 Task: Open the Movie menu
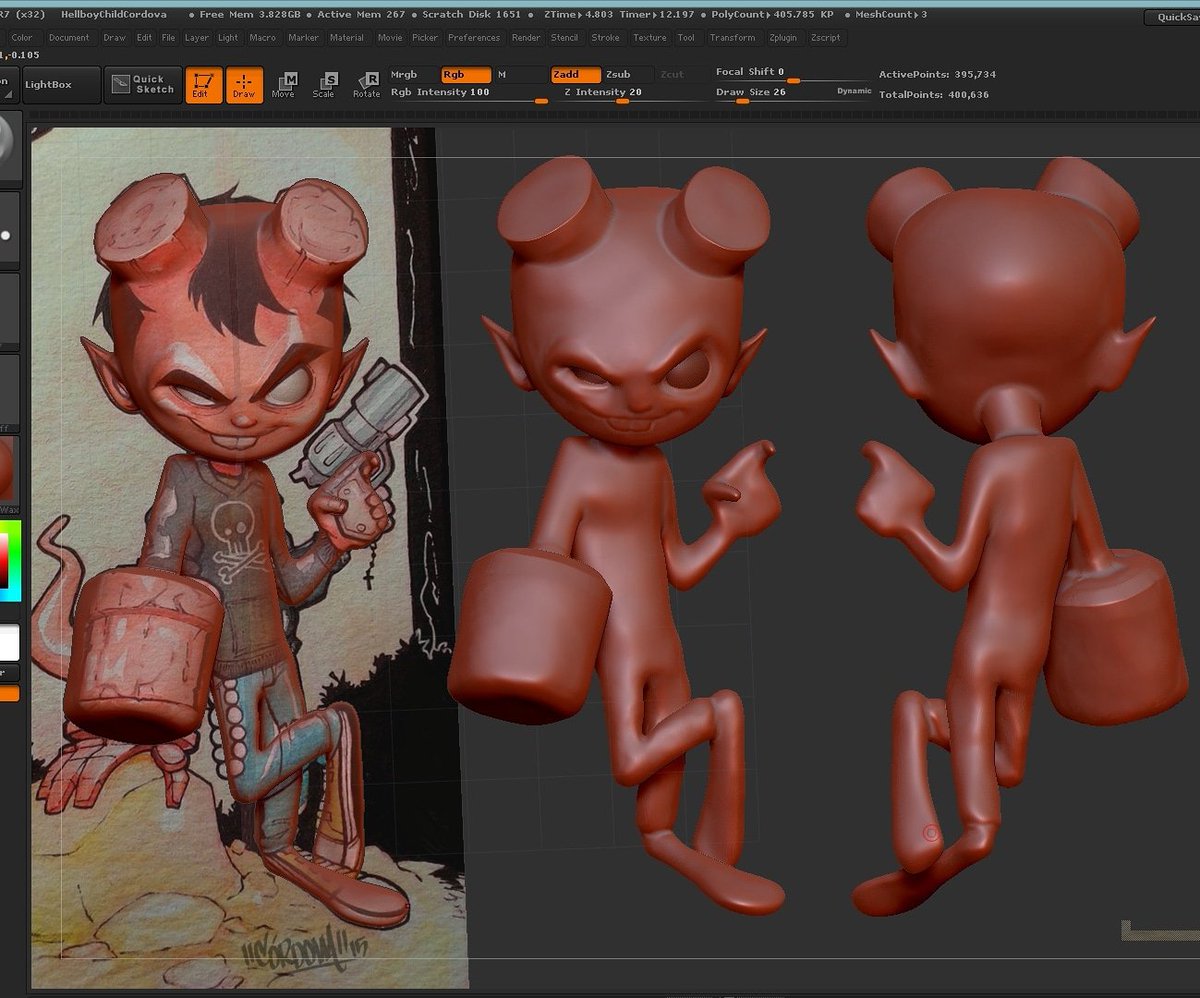click(390, 38)
